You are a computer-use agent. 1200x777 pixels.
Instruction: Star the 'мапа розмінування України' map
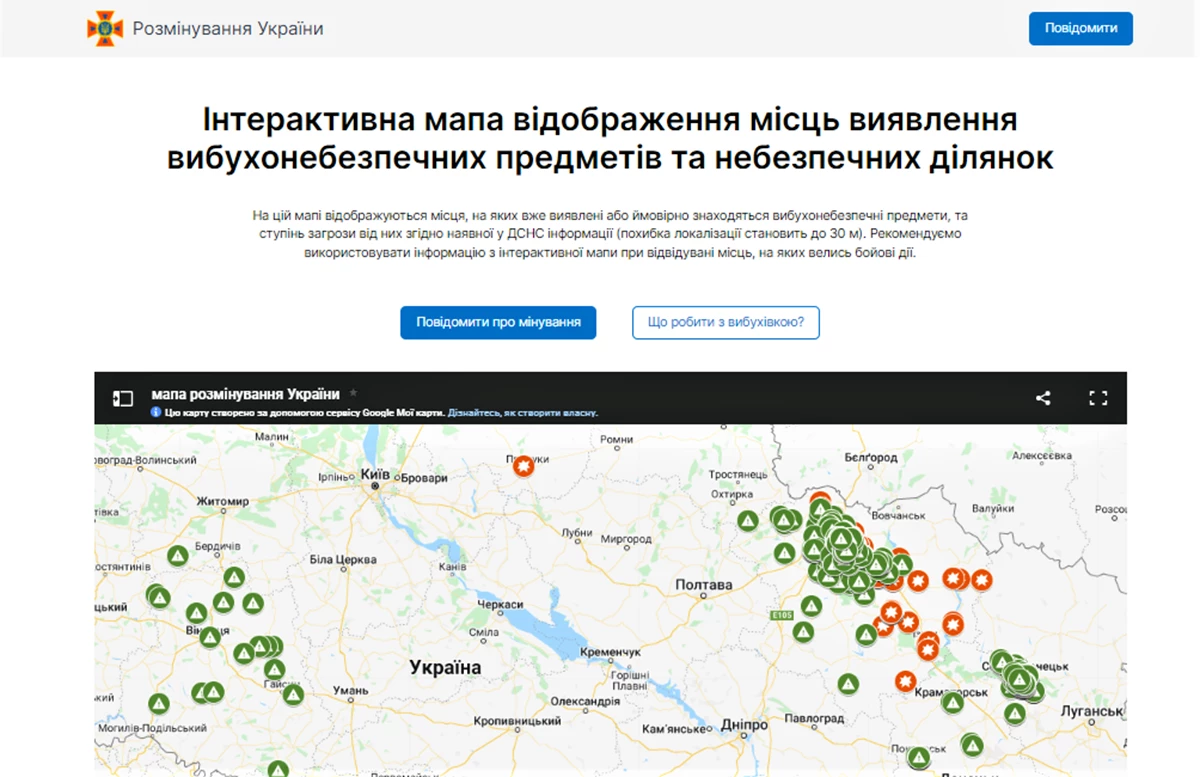point(353,394)
